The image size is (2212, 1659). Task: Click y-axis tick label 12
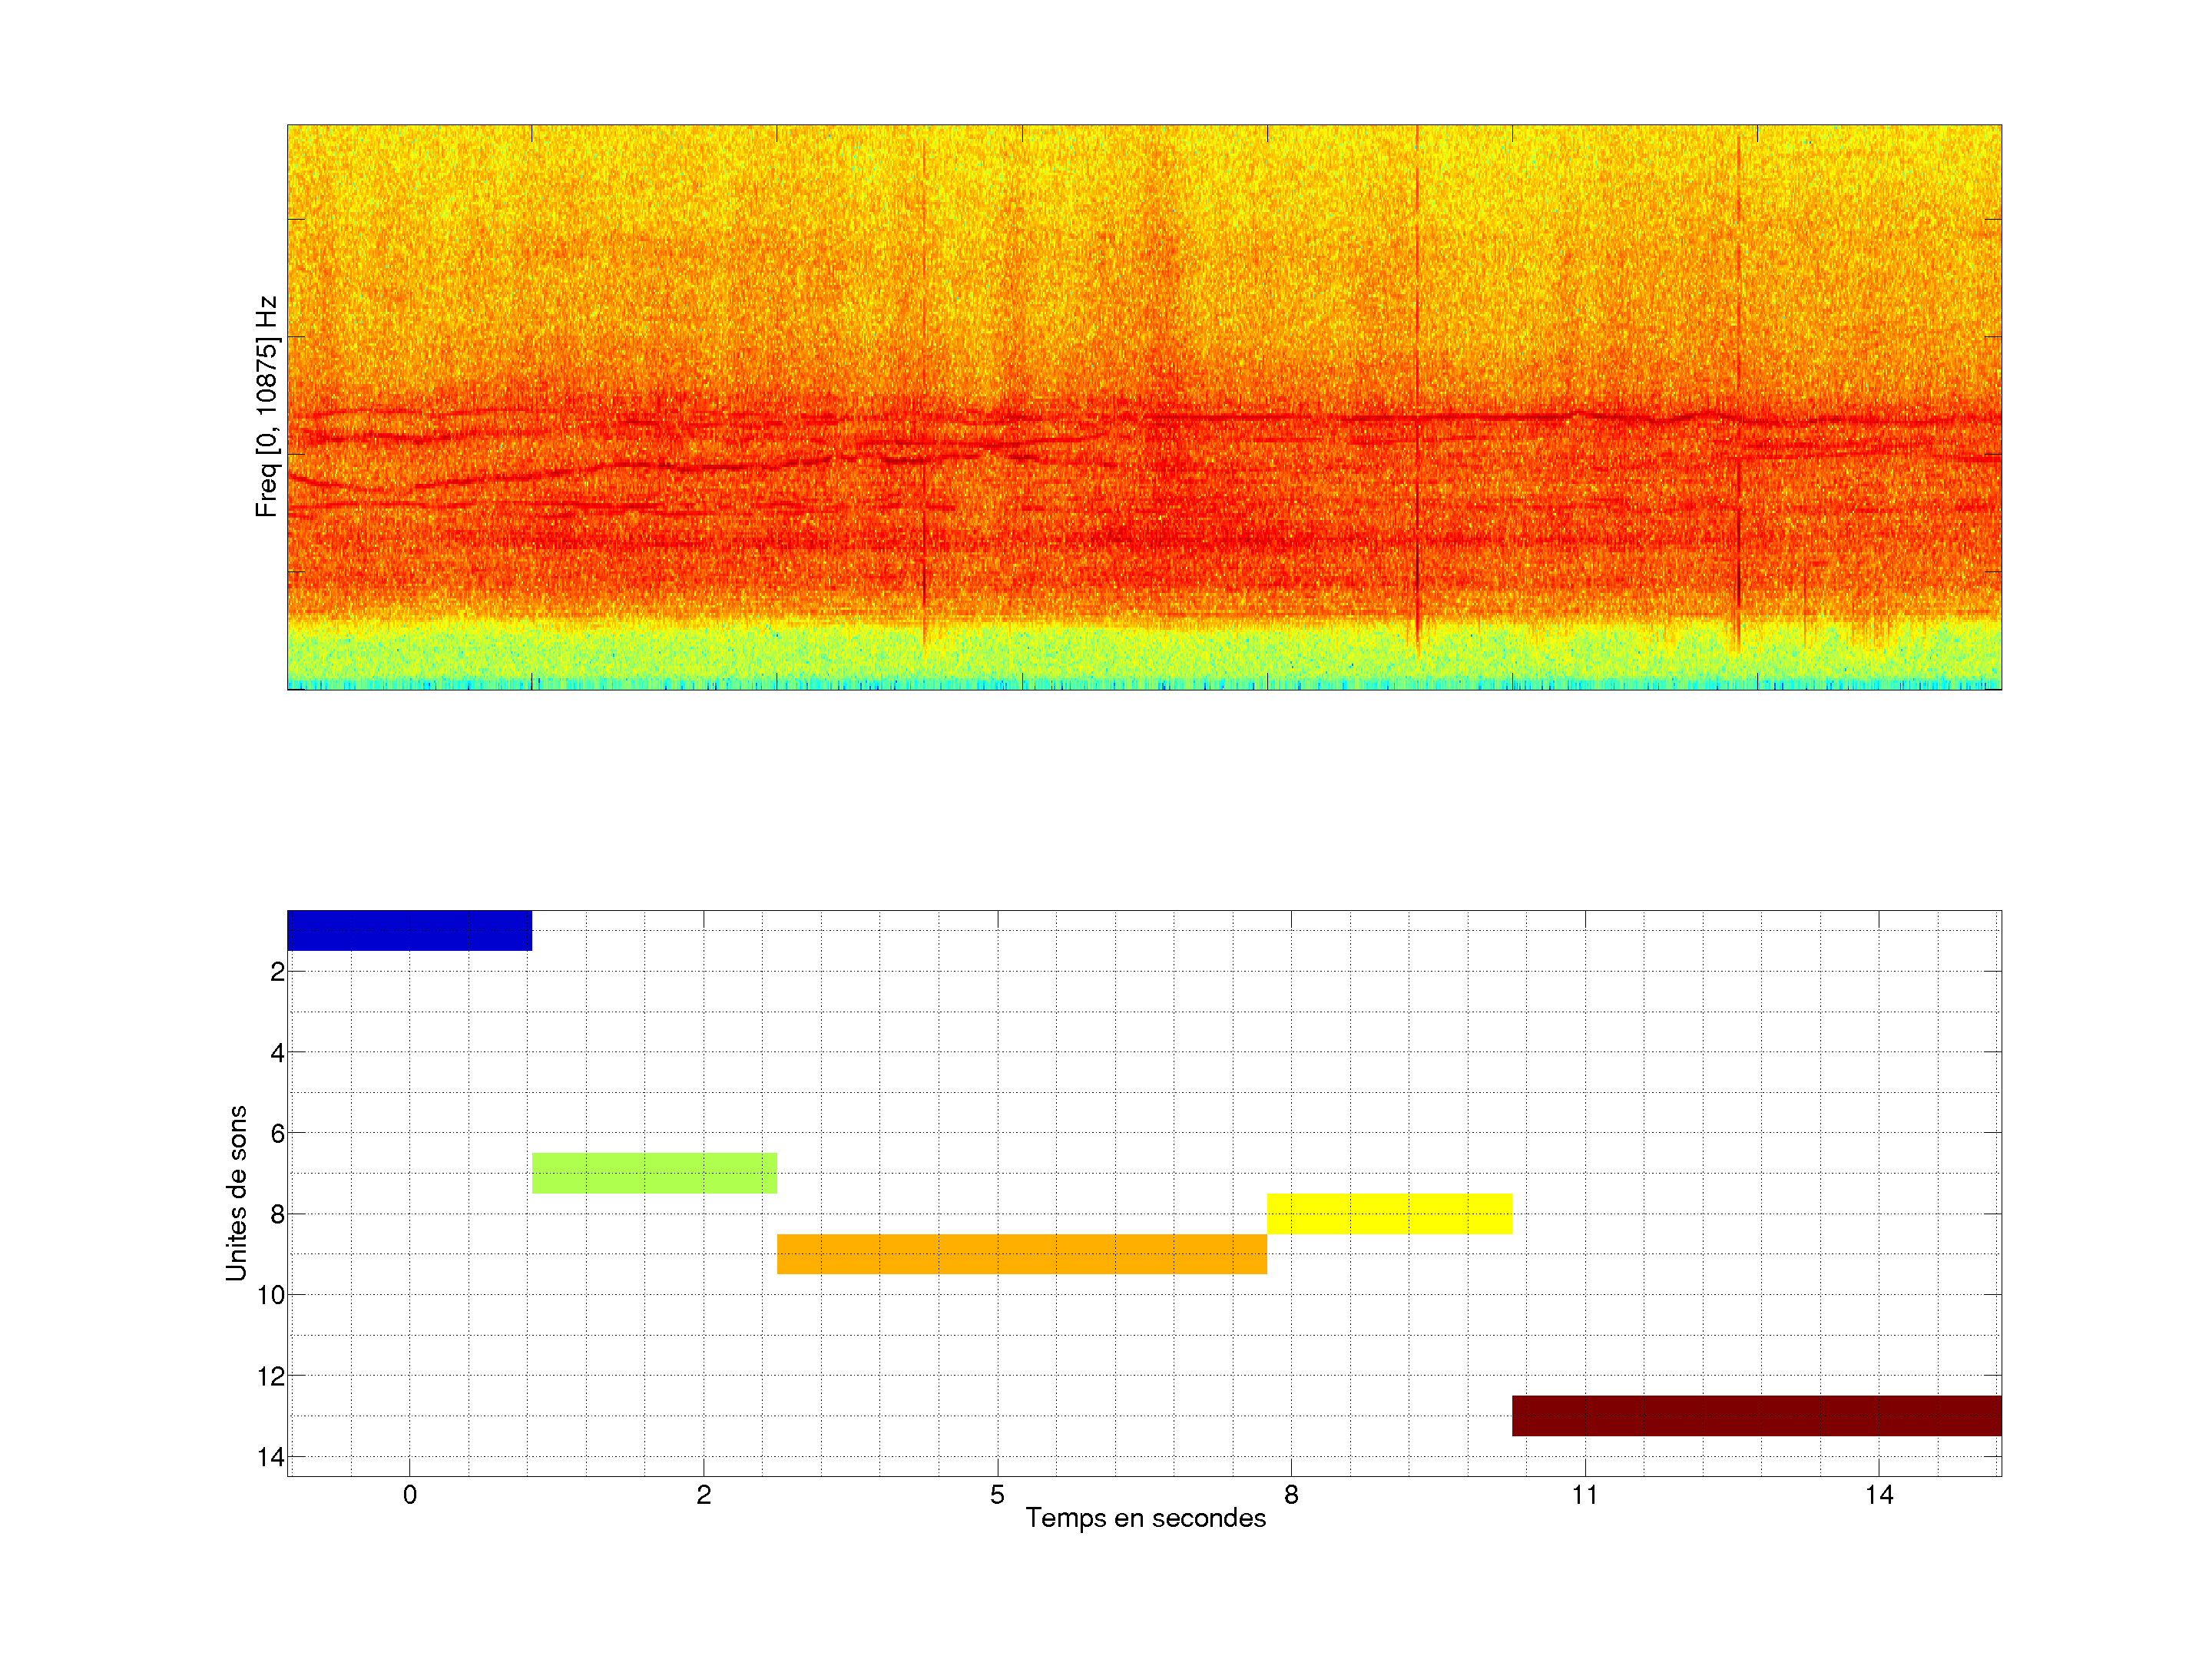pyautogui.click(x=271, y=1376)
